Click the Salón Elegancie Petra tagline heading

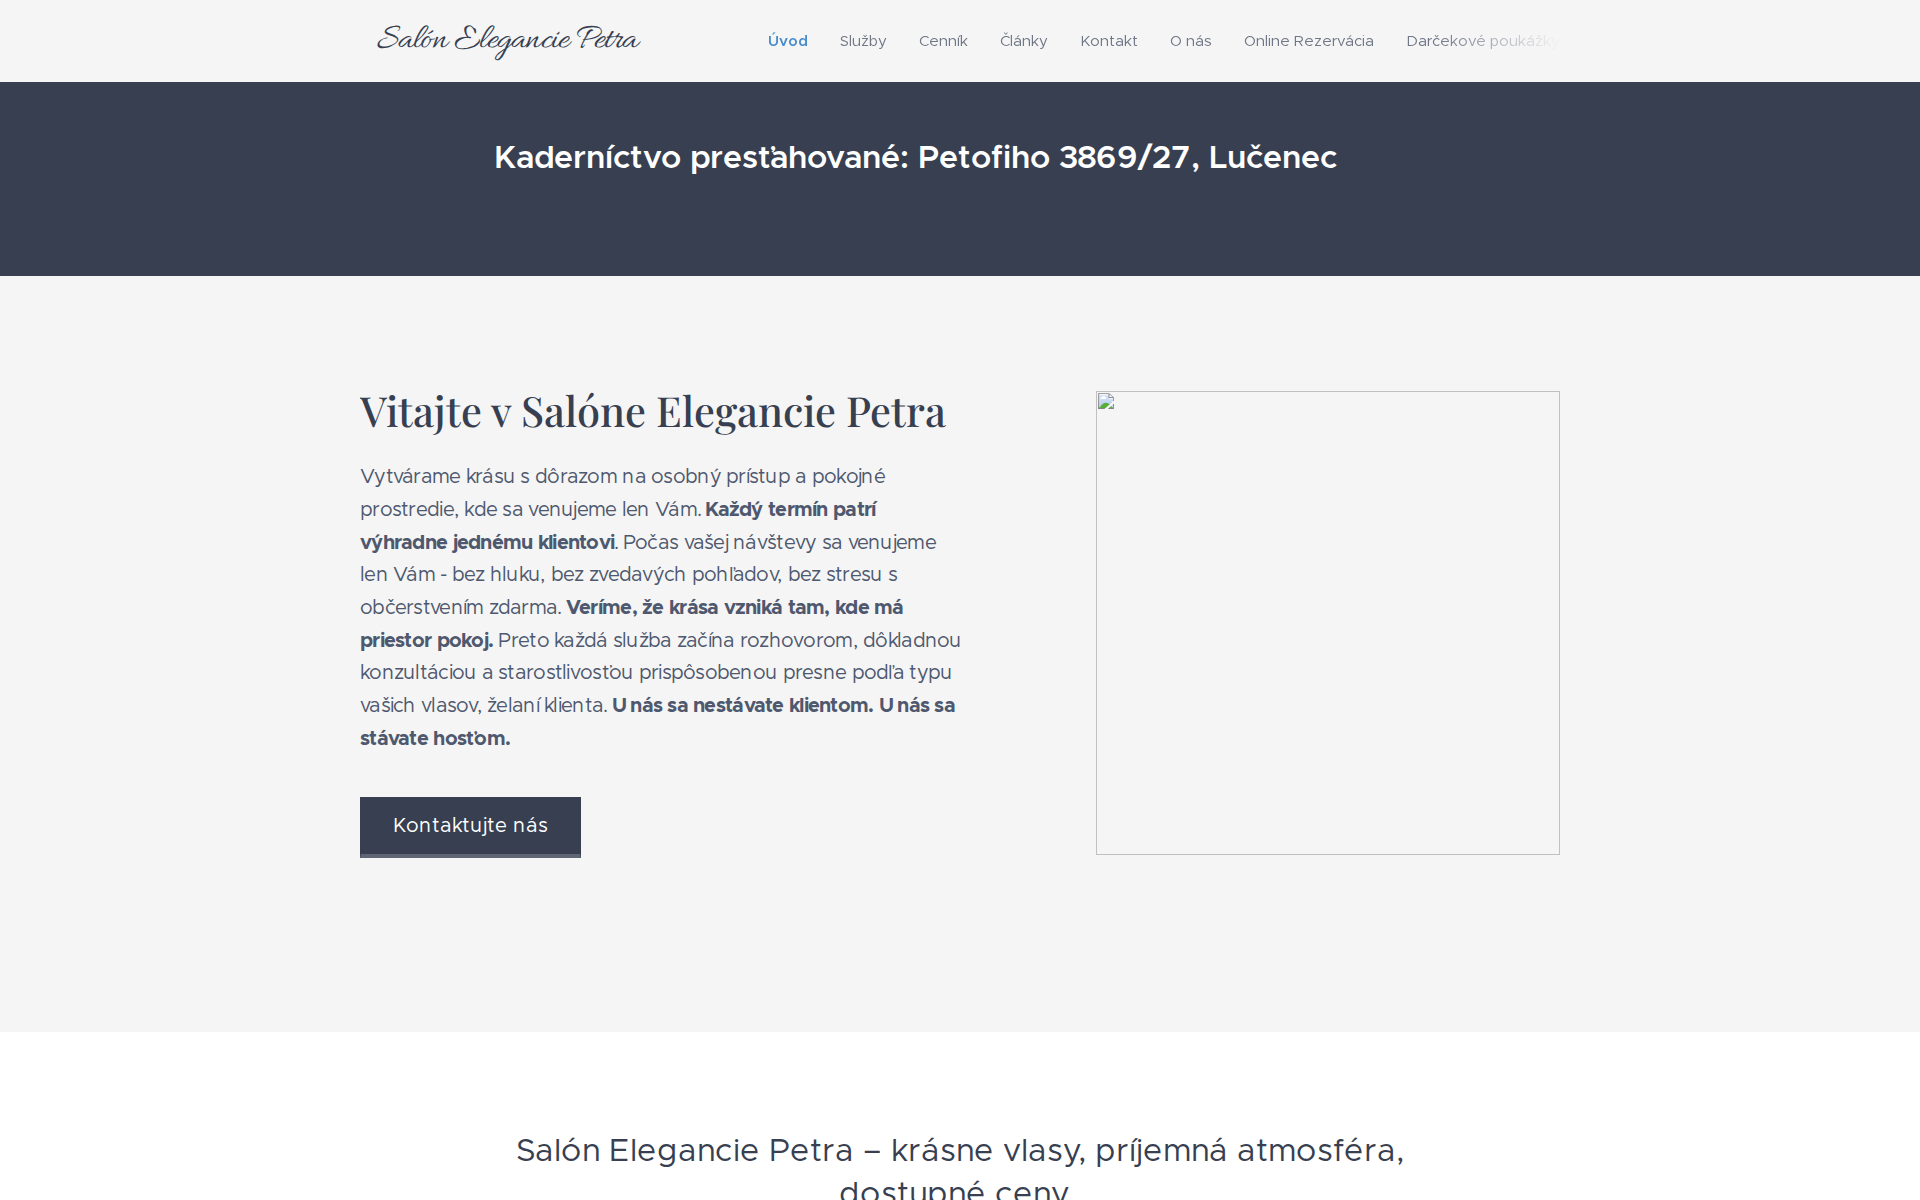click(960, 1151)
